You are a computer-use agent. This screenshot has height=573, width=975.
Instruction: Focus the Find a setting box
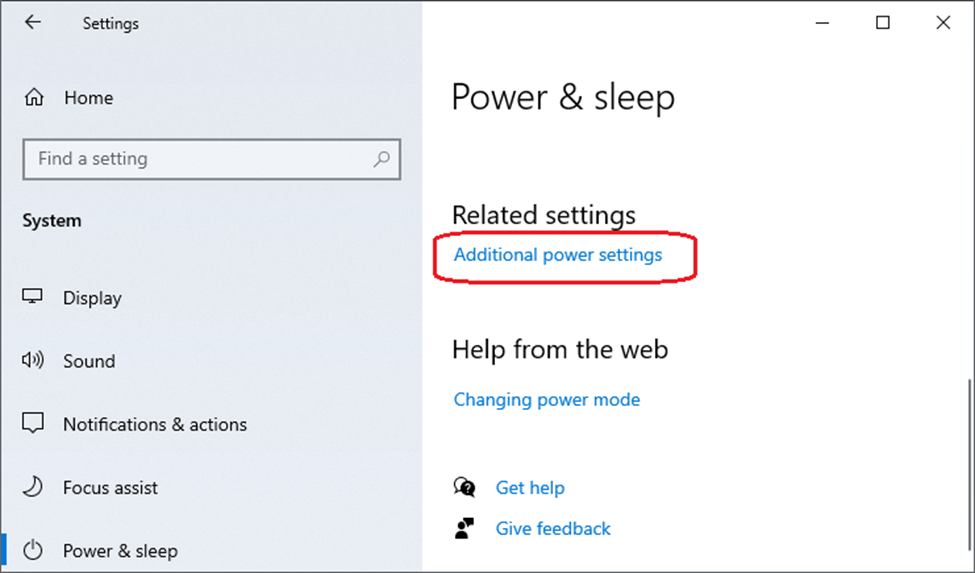[x=211, y=159]
